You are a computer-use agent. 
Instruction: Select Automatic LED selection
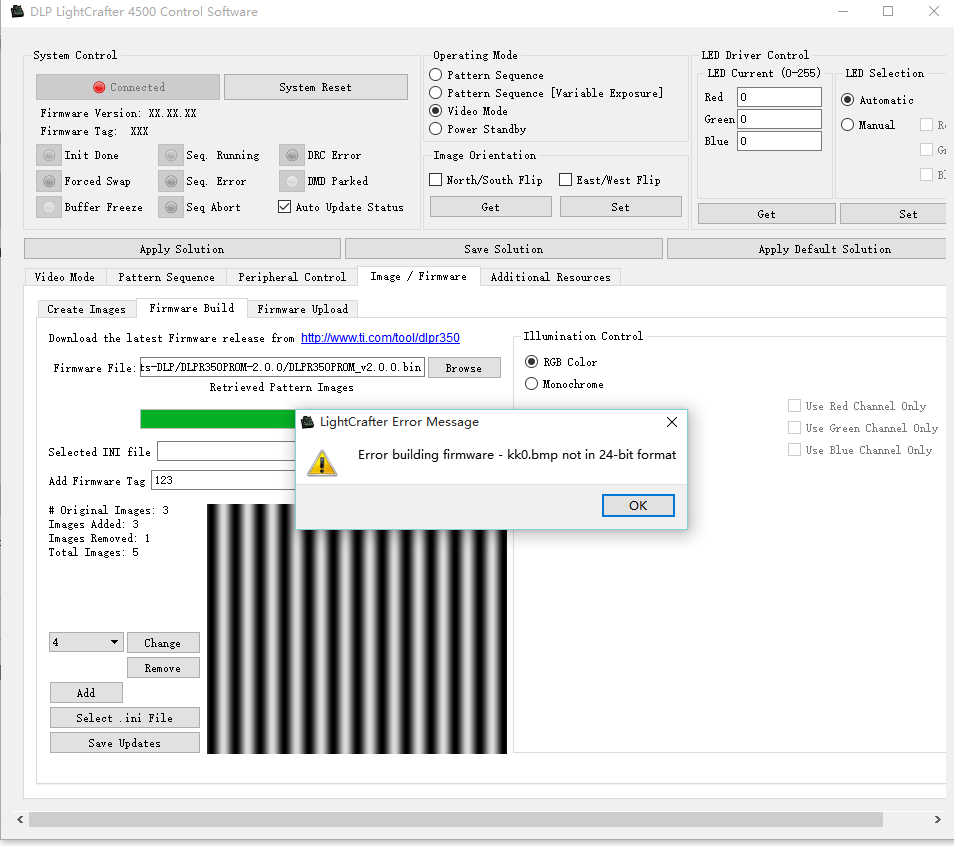tap(848, 100)
